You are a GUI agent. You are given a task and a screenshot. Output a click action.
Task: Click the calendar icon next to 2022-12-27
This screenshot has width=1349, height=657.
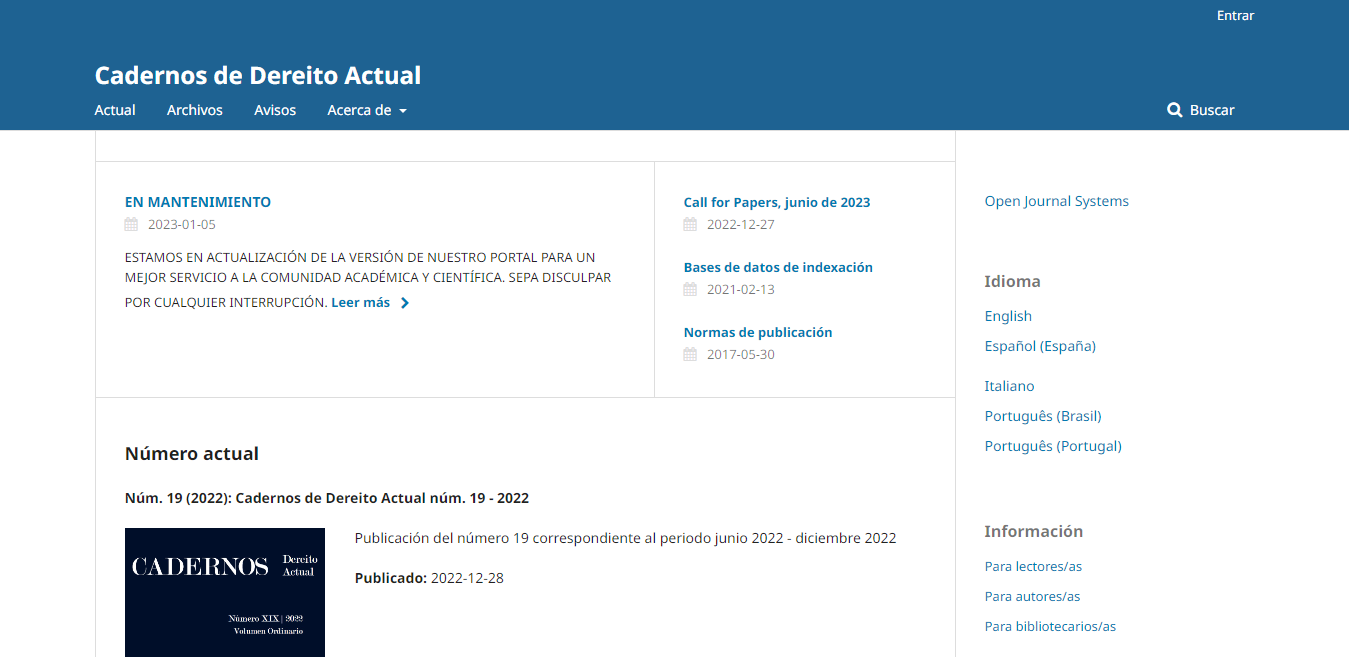coord(690,224)
